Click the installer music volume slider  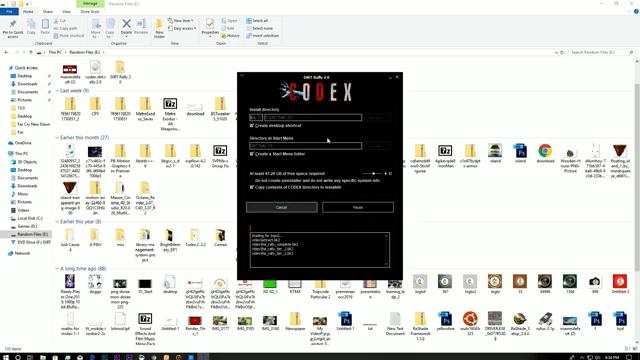373,173
